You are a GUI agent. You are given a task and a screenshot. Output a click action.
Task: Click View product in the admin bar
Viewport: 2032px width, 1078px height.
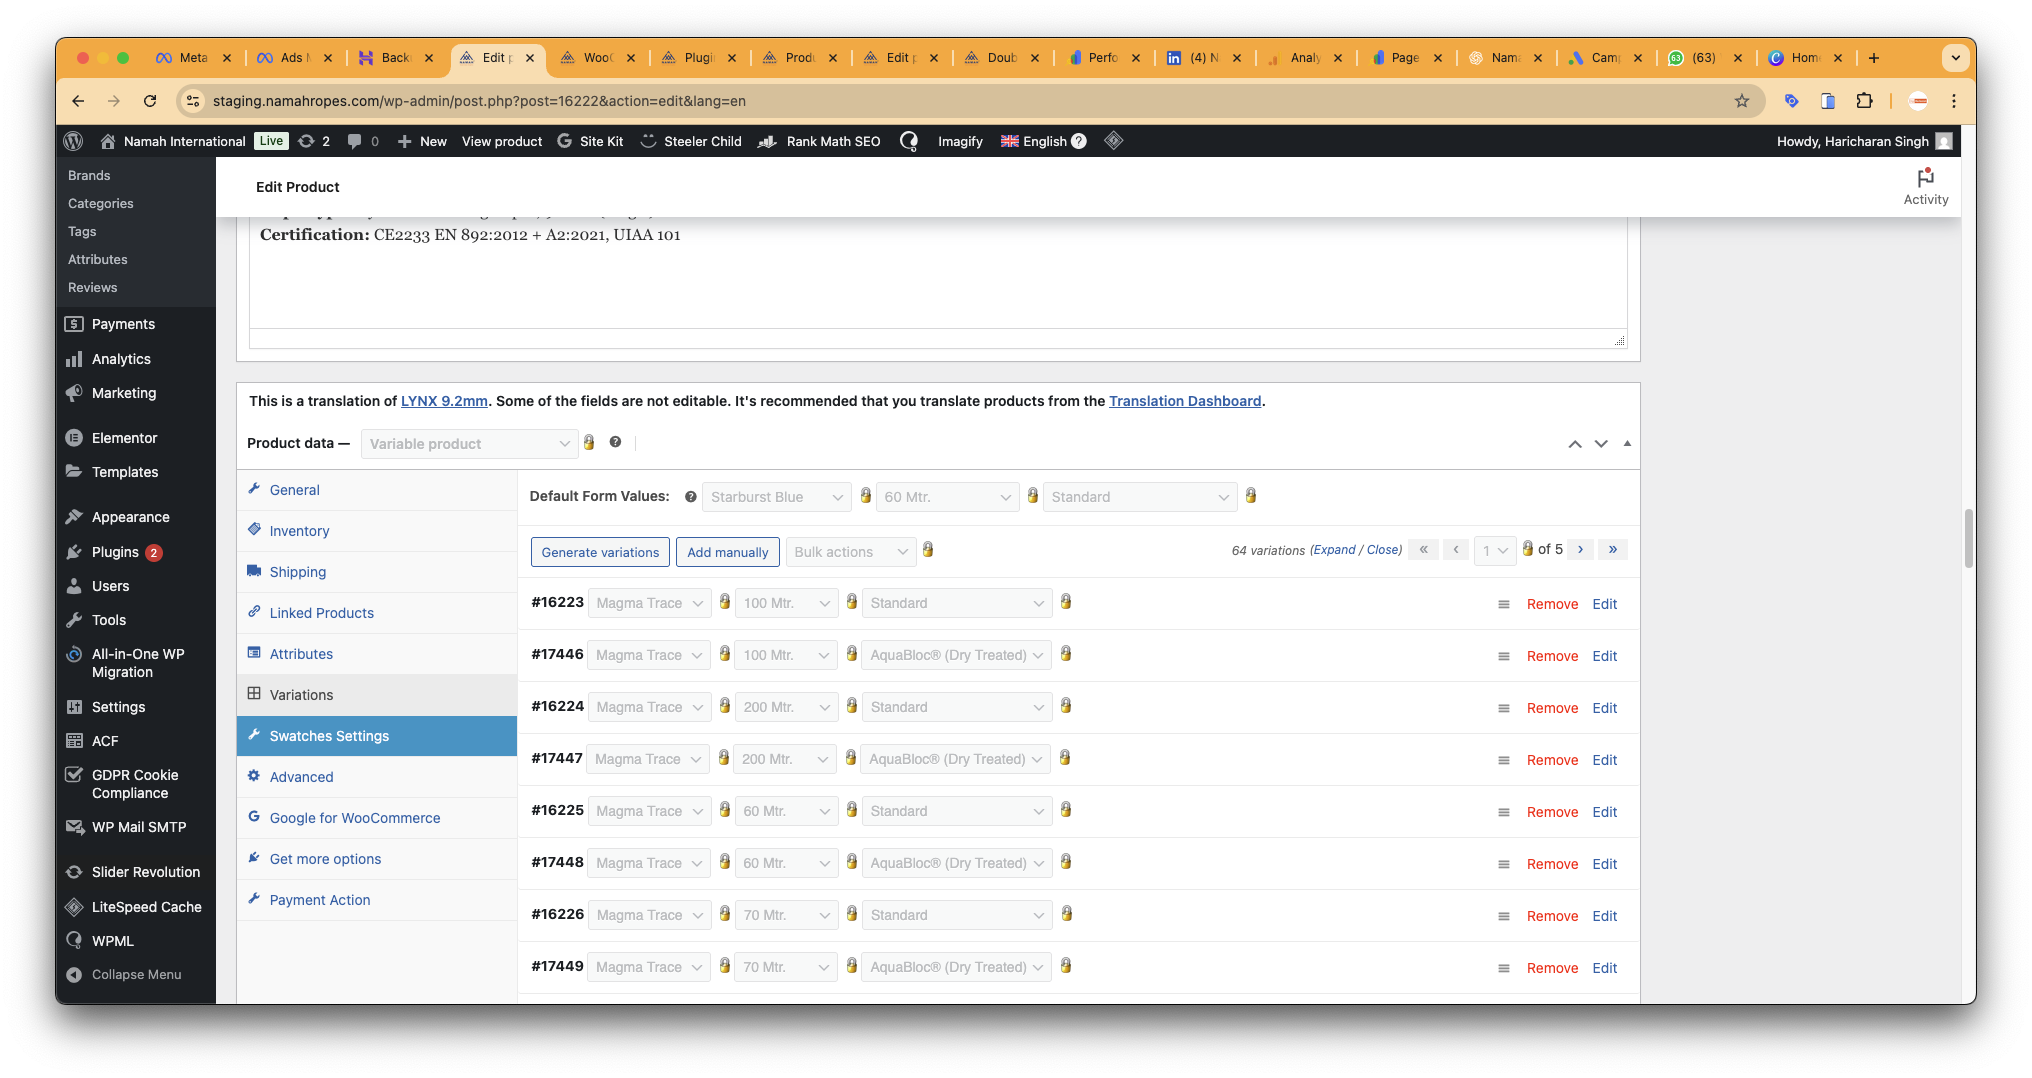(502, 141)
